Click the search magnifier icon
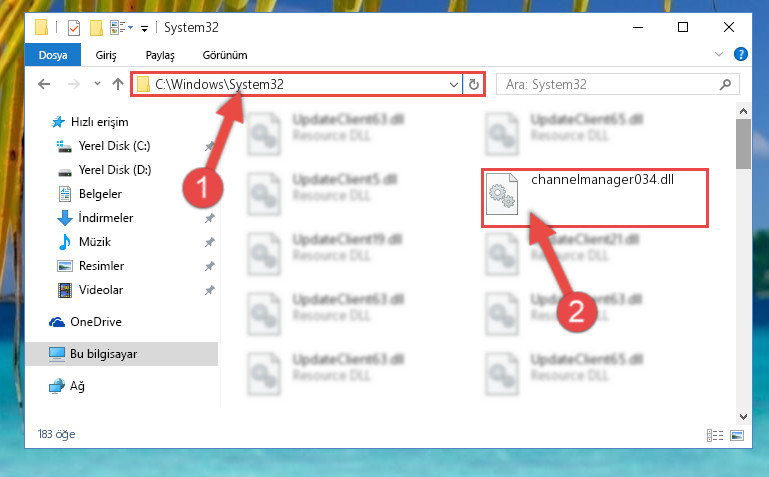Viewport: 769px width, 477px height. (725, 85)
